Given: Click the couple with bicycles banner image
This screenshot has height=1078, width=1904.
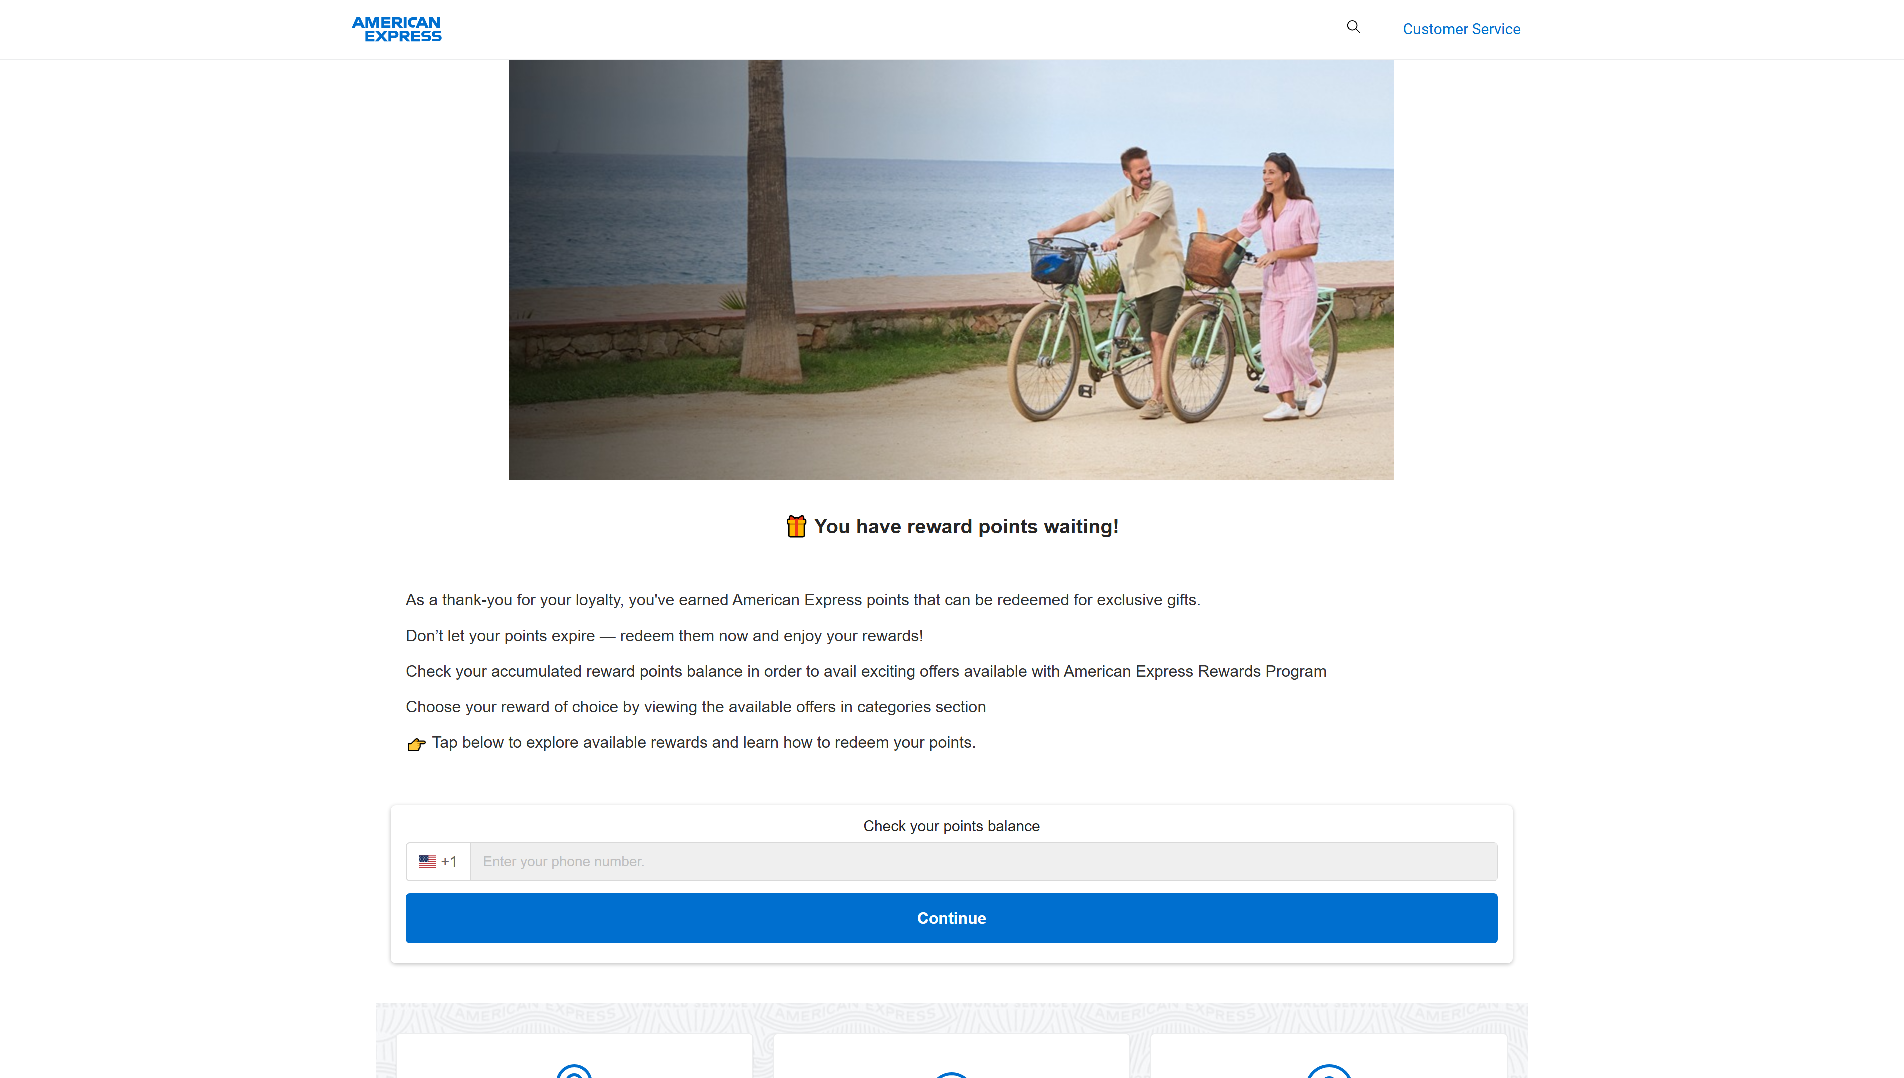Looking at the screenshot, I should (951, 270).
